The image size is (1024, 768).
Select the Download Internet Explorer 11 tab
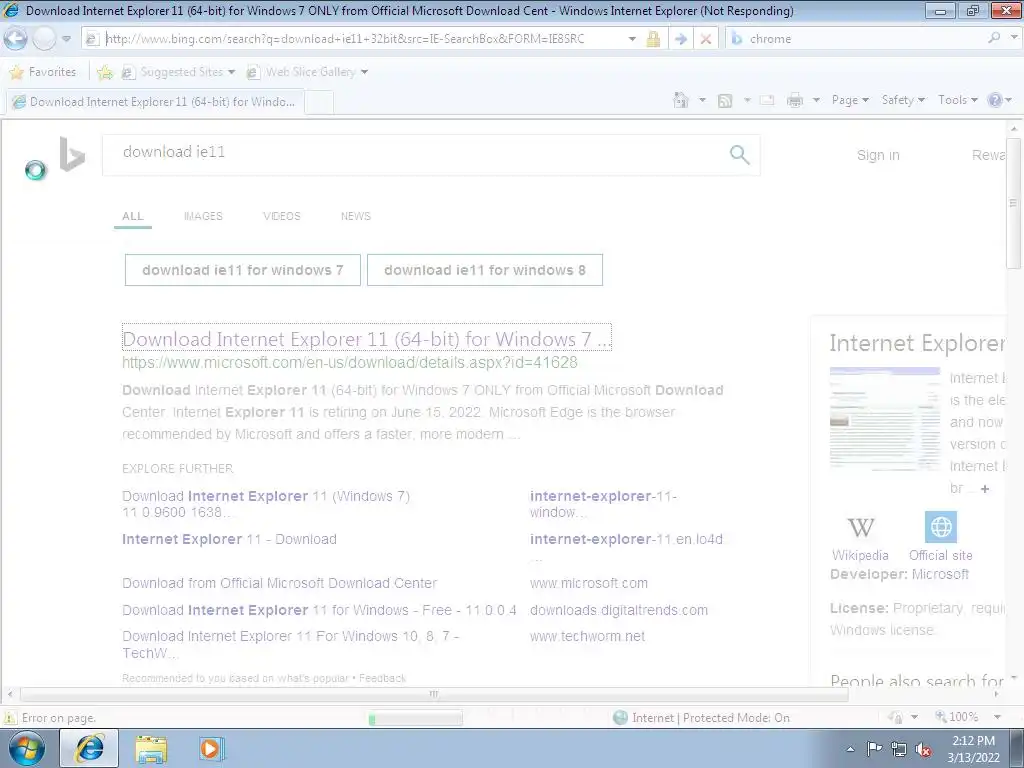pos(155,102)
